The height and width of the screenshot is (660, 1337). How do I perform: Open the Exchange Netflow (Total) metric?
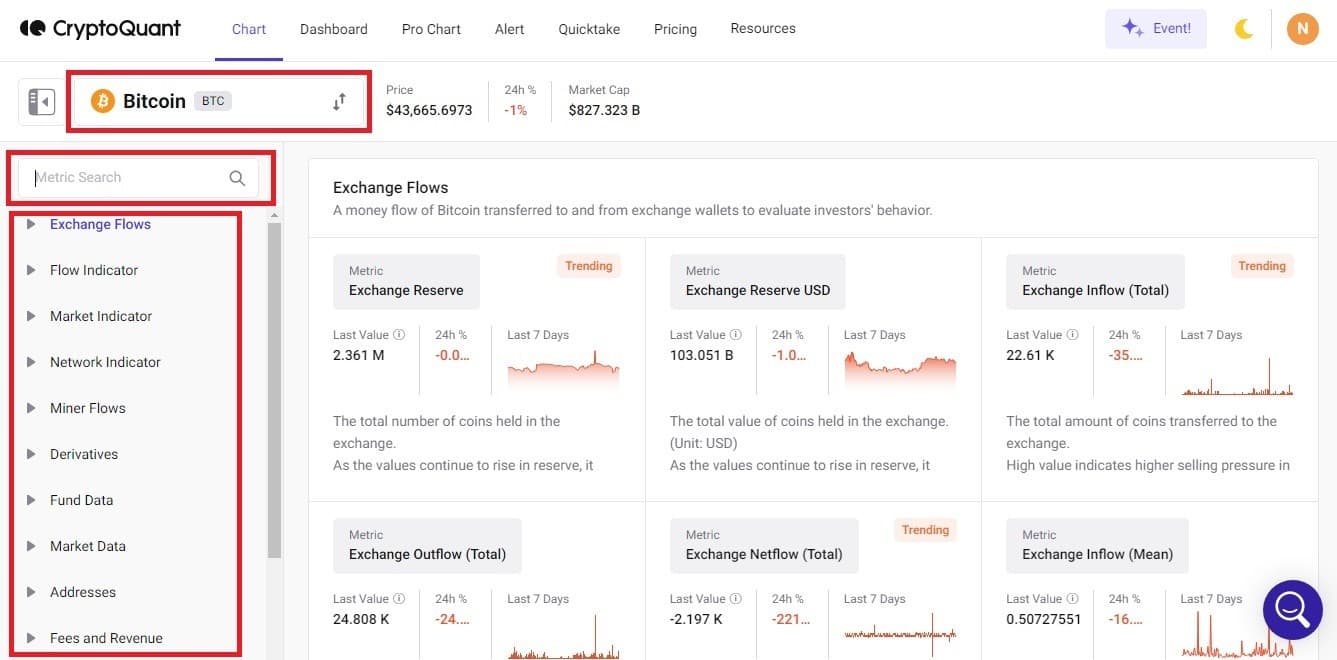(x=764, y=545)
